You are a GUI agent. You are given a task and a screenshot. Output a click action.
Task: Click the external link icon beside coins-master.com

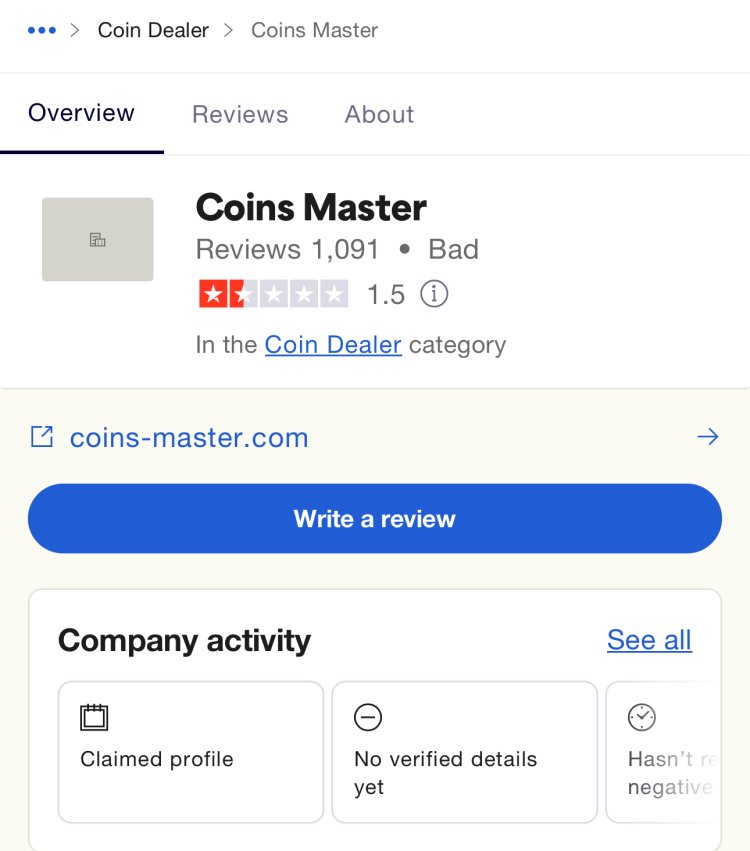42,437
